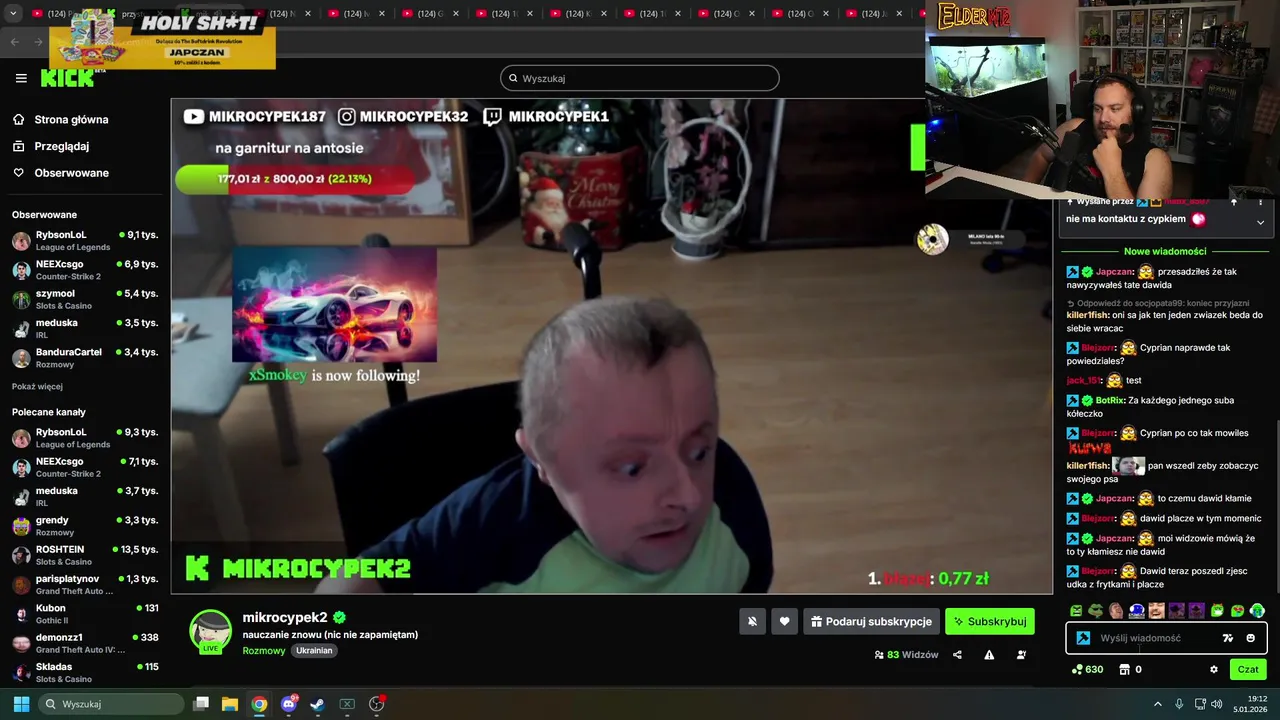
Task: Go to Strona główna
Action: click(71, 120)
